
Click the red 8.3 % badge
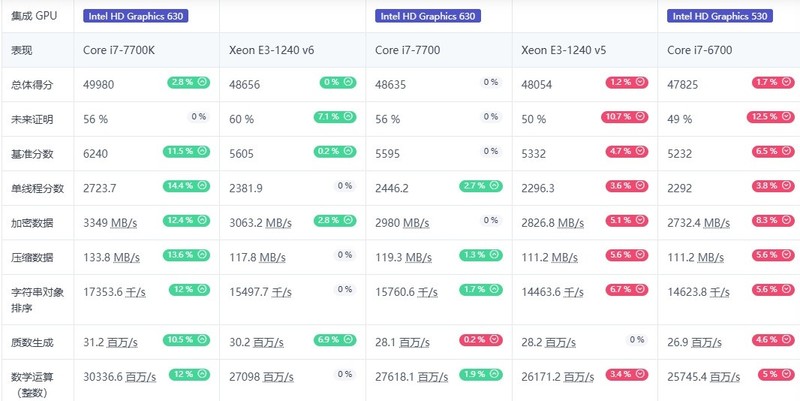[x=773, y=220]
